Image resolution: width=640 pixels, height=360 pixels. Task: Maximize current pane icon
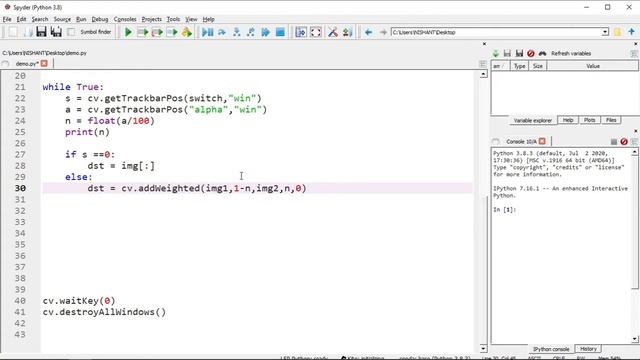pos(301,32)
